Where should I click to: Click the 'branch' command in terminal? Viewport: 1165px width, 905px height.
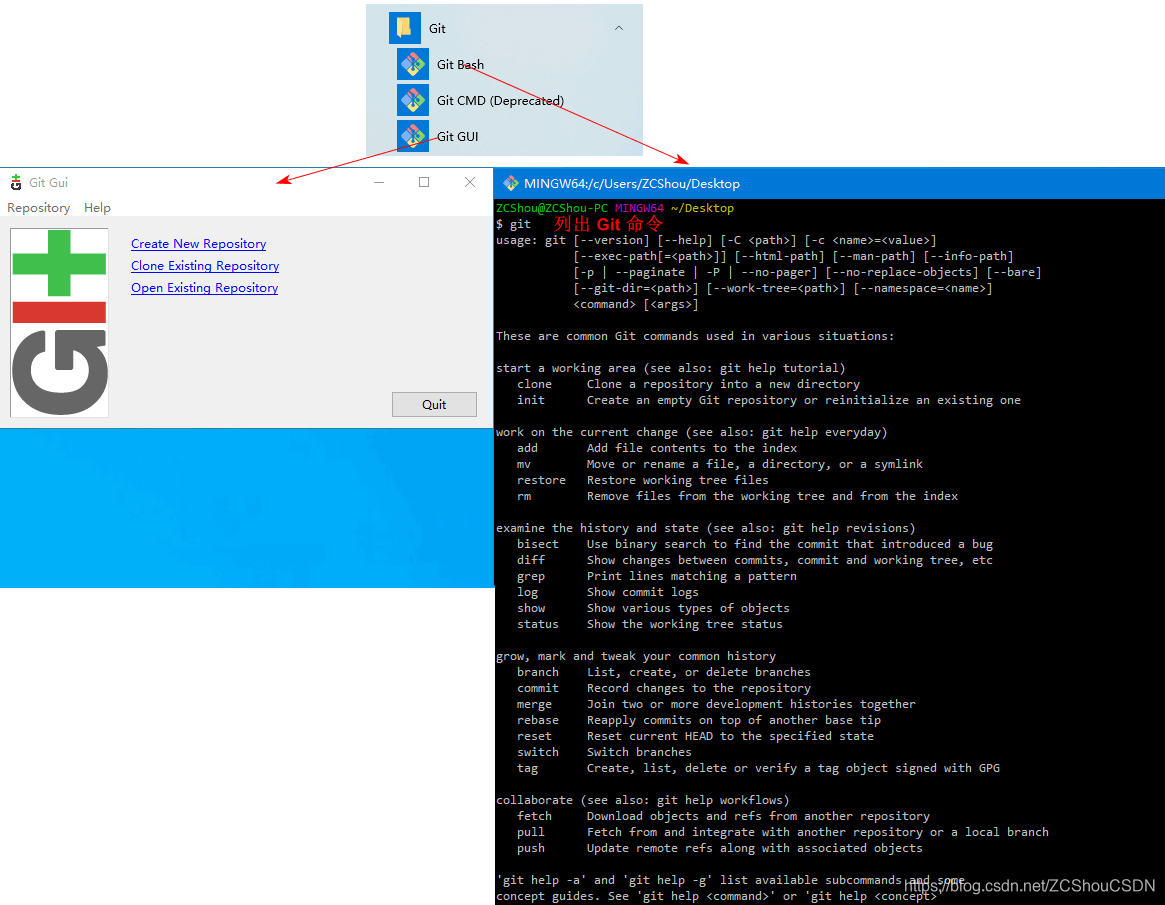(x=538, y=672)
